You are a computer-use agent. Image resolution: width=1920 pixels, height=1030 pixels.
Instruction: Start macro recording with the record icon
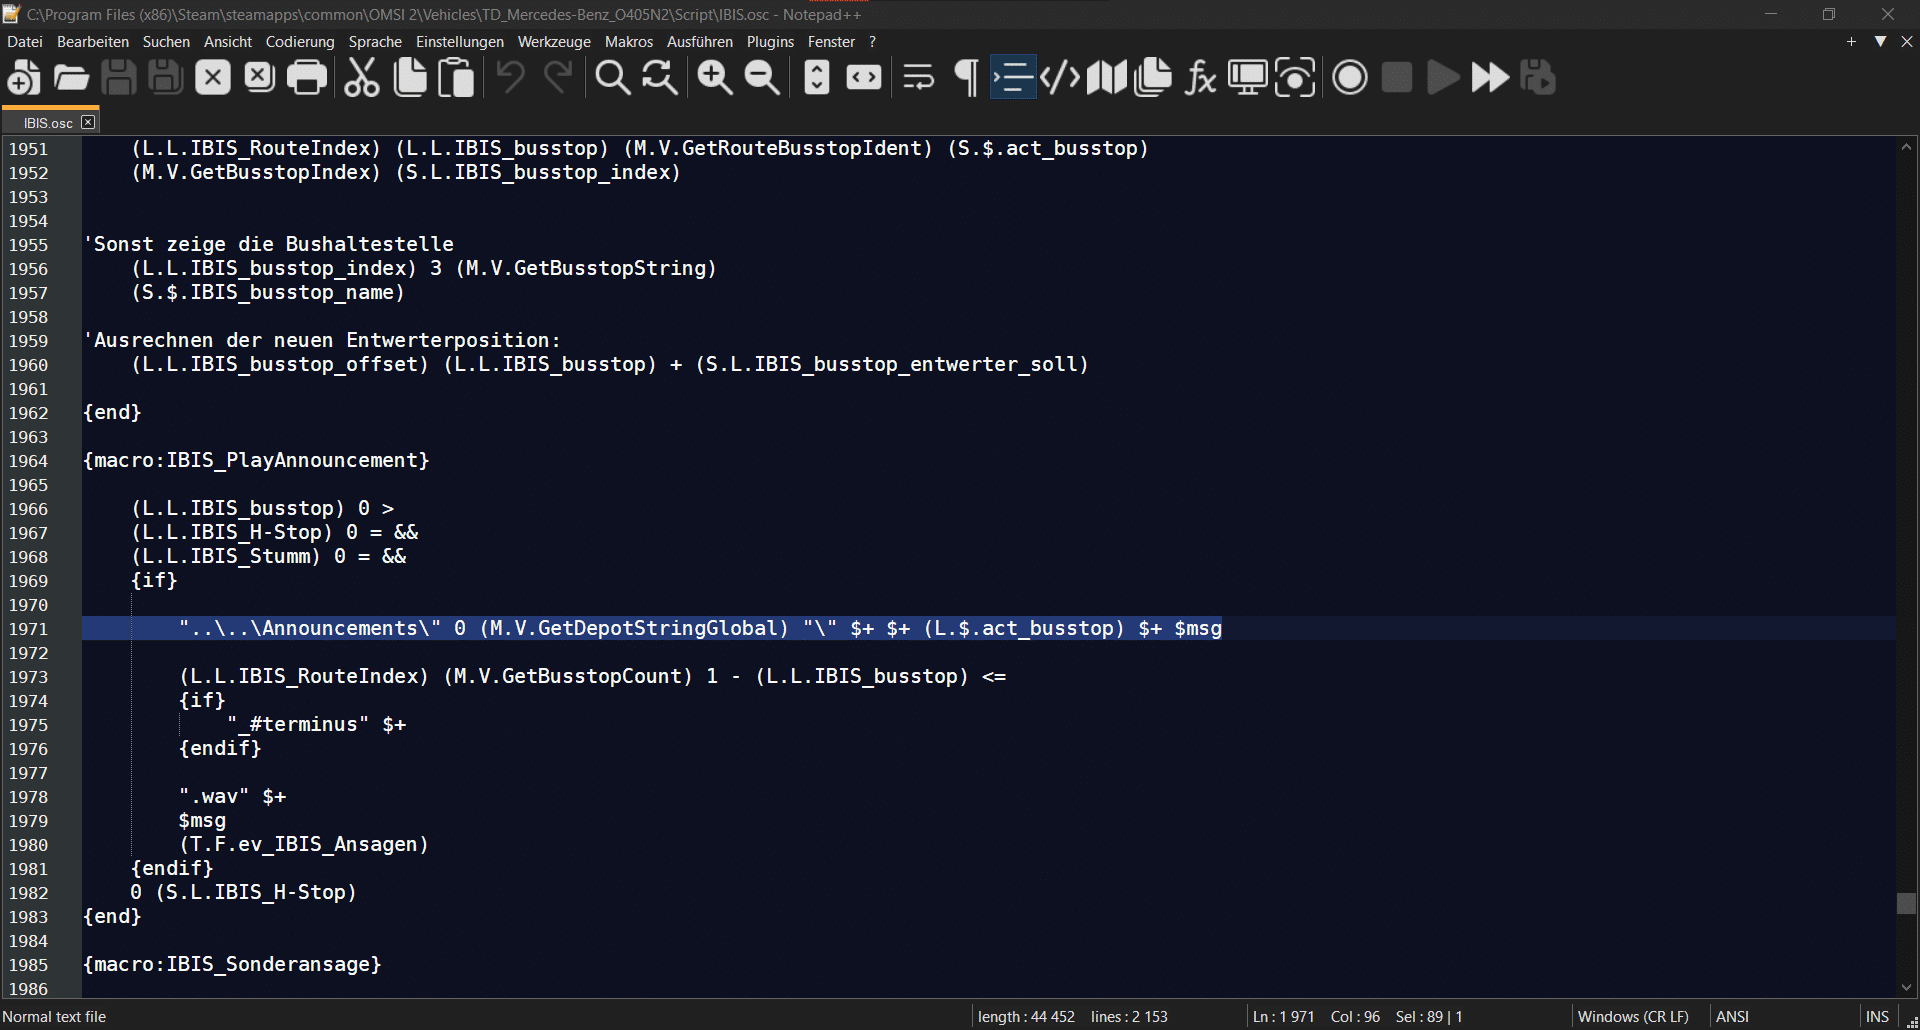tap(1350, 78)
